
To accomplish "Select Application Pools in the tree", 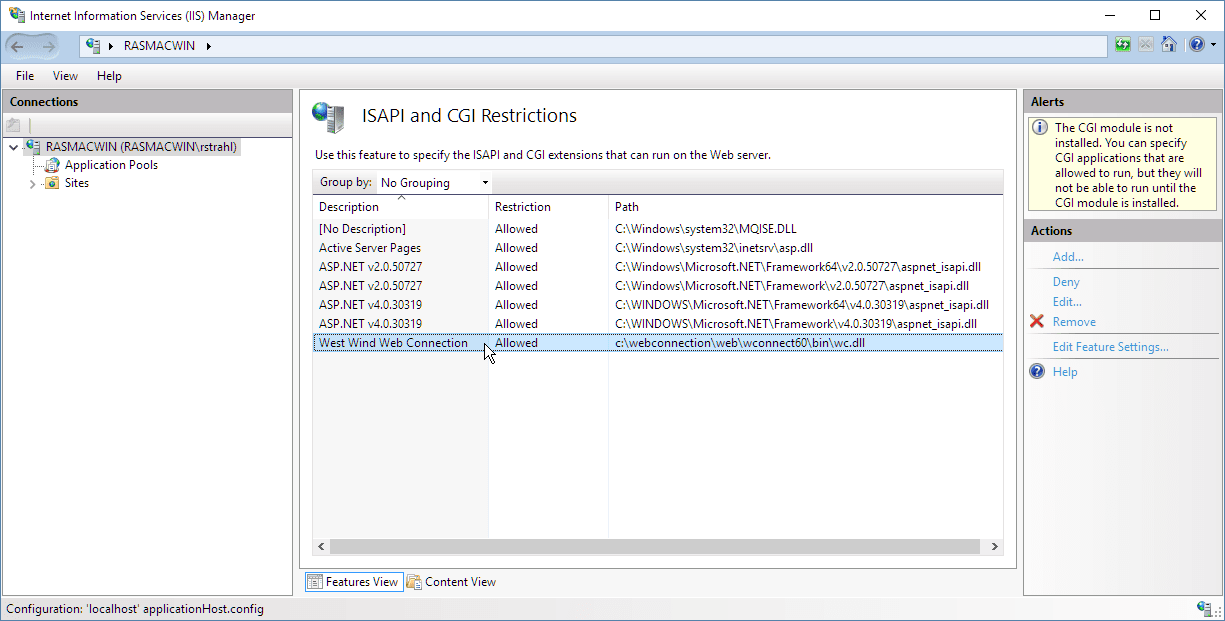I will pos(111,165).
